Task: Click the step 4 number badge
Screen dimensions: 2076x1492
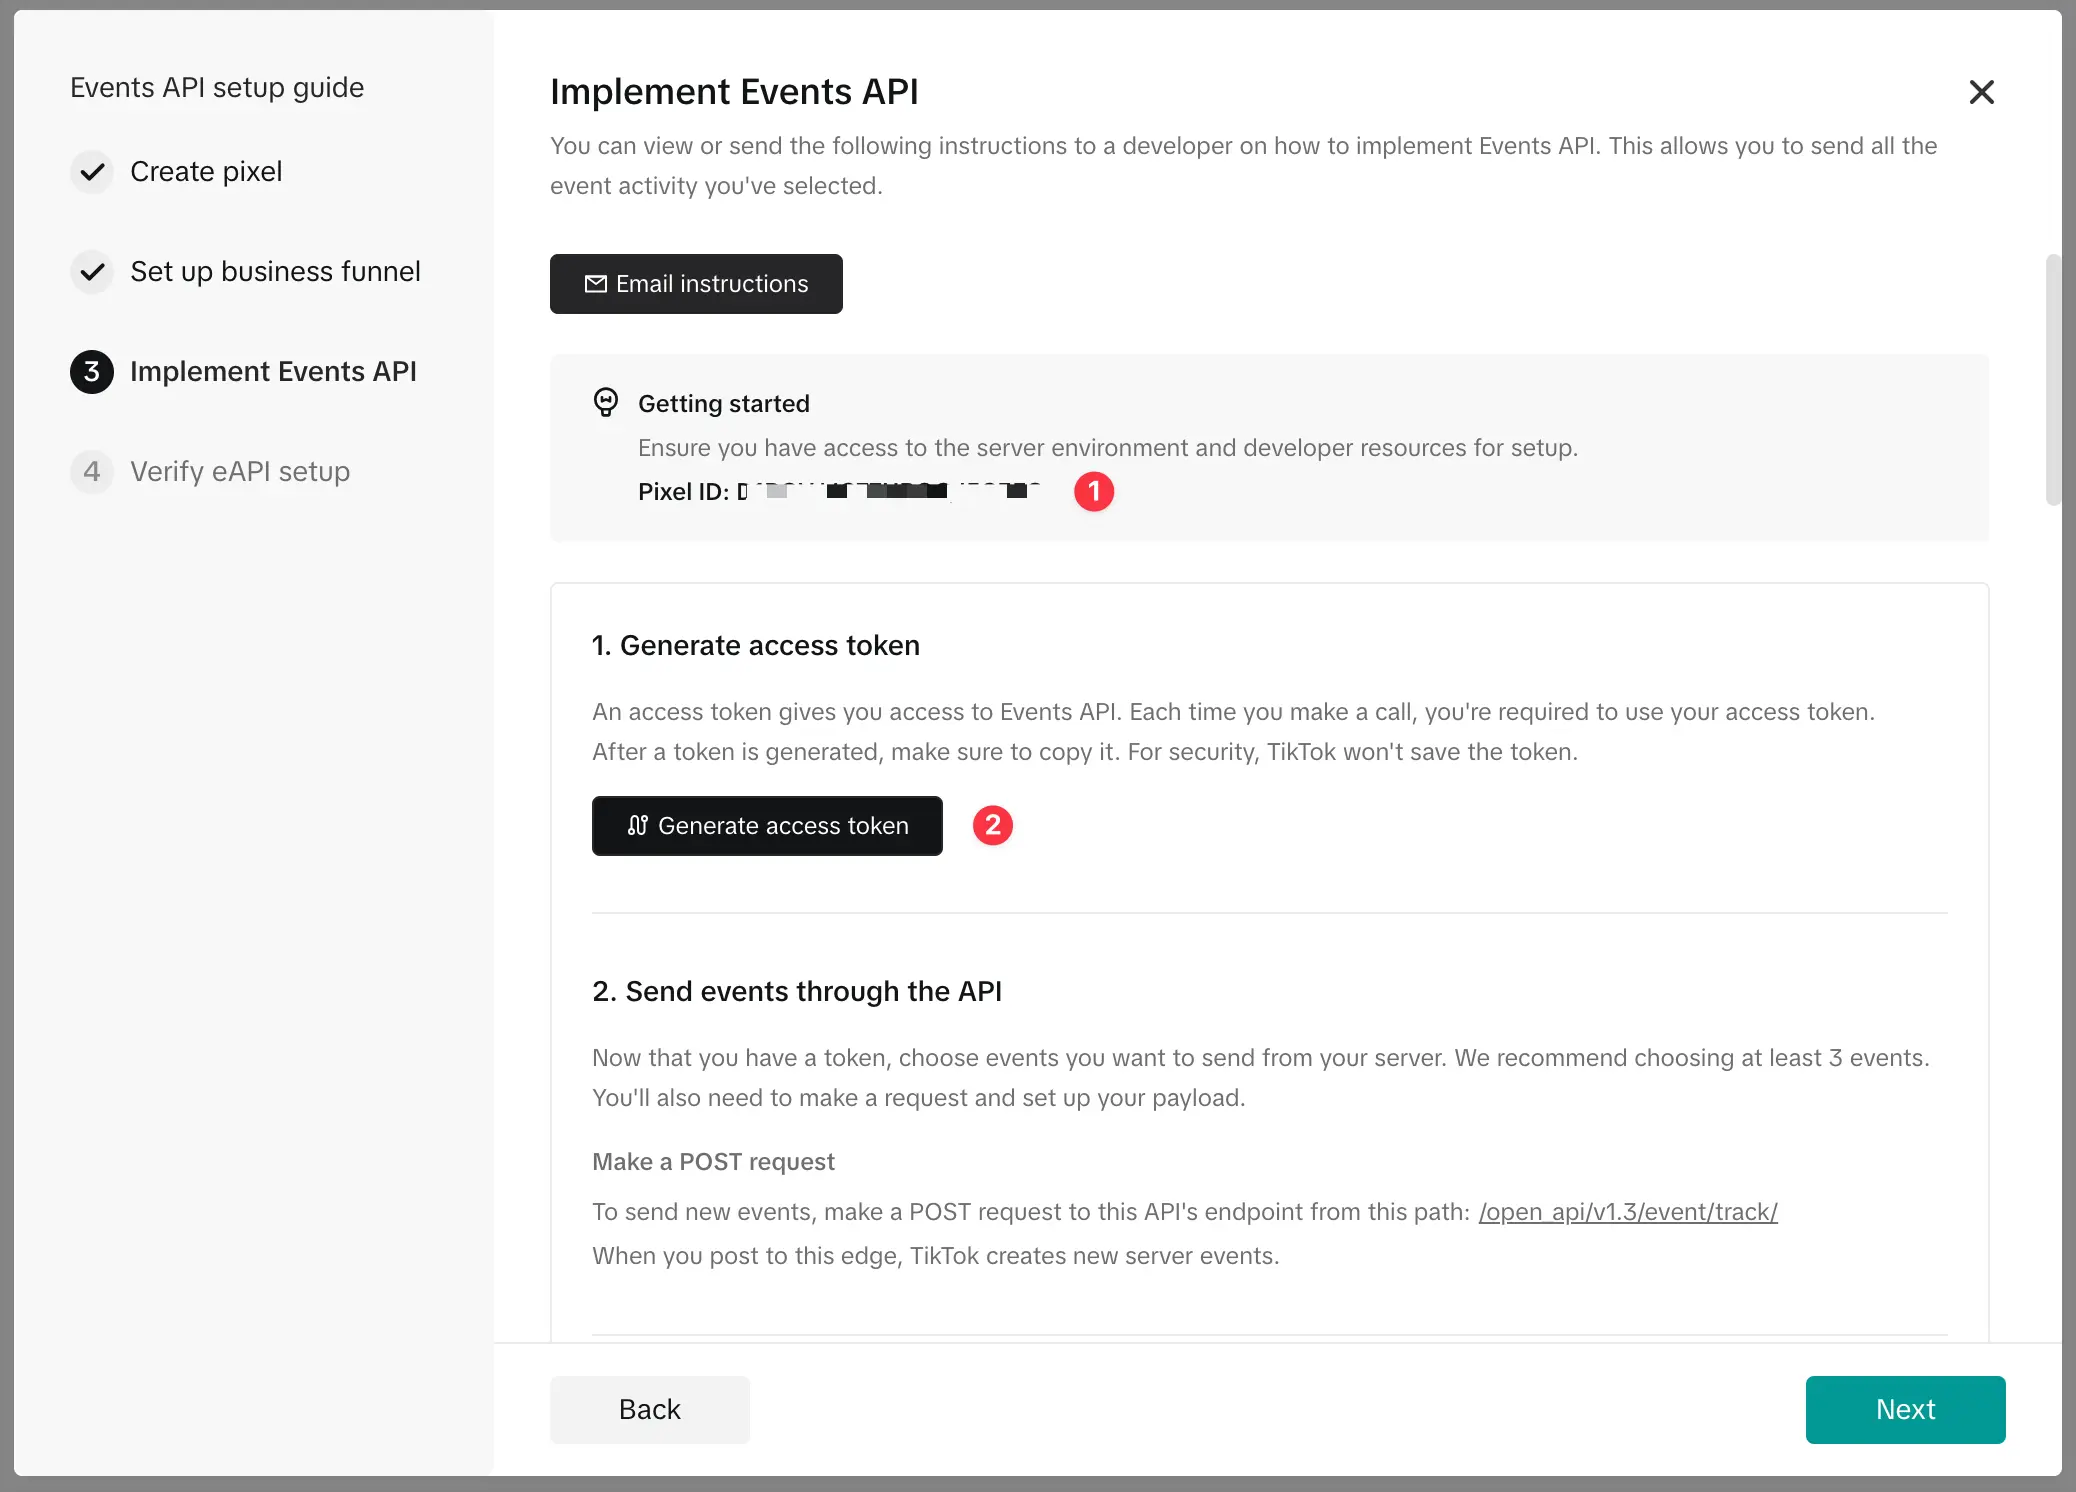Action: point(92,472)
